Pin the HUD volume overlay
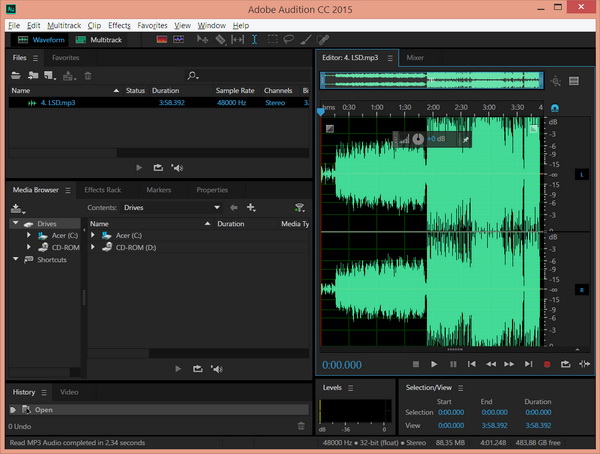The width and height of the screenshot is (600, 454). (x=465, y=140)
